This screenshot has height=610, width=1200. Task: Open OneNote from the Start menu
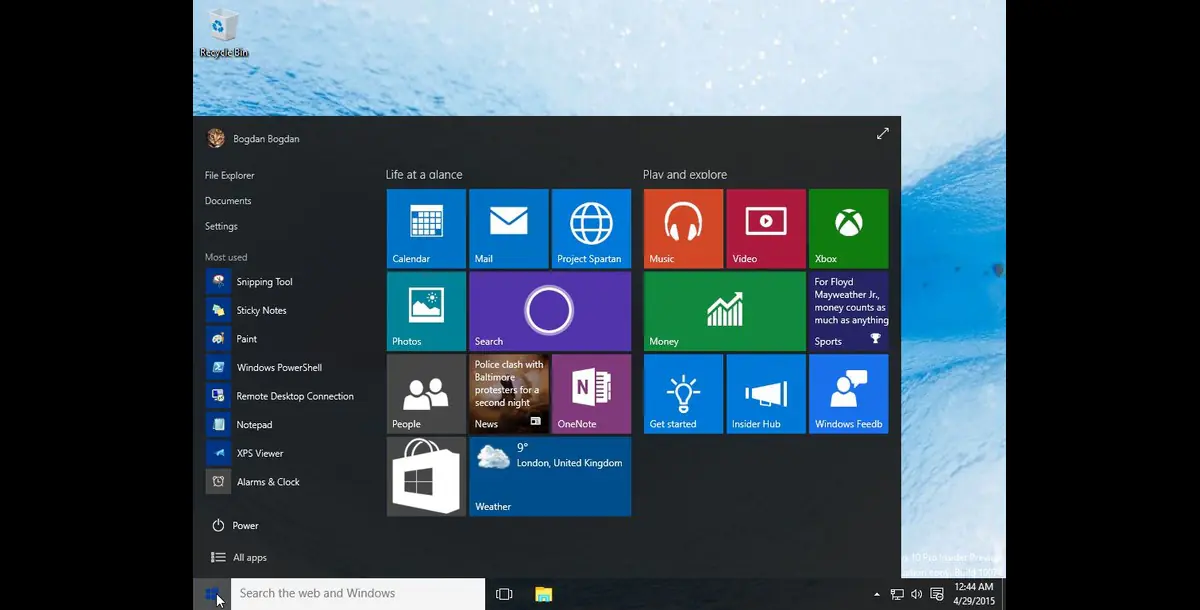coord(590,394)
